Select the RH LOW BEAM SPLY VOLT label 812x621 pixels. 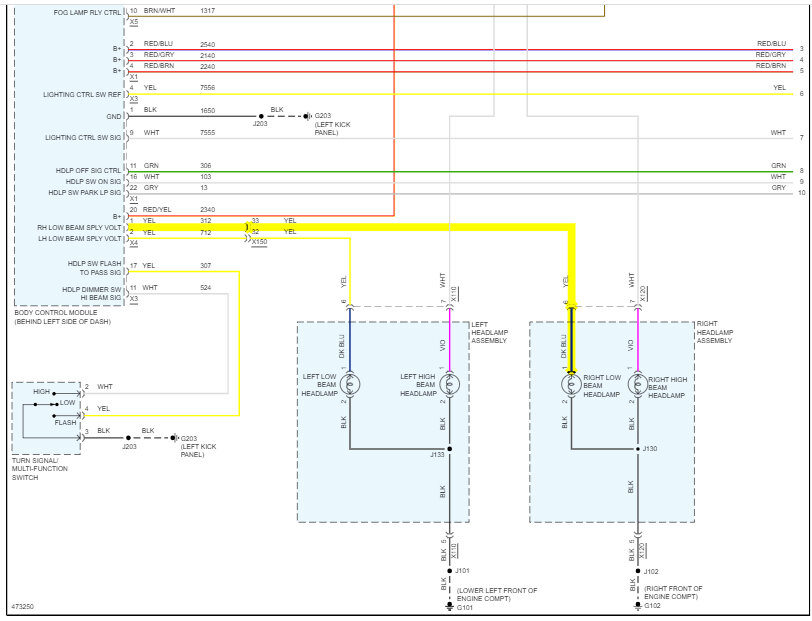[x=79, y=228]
